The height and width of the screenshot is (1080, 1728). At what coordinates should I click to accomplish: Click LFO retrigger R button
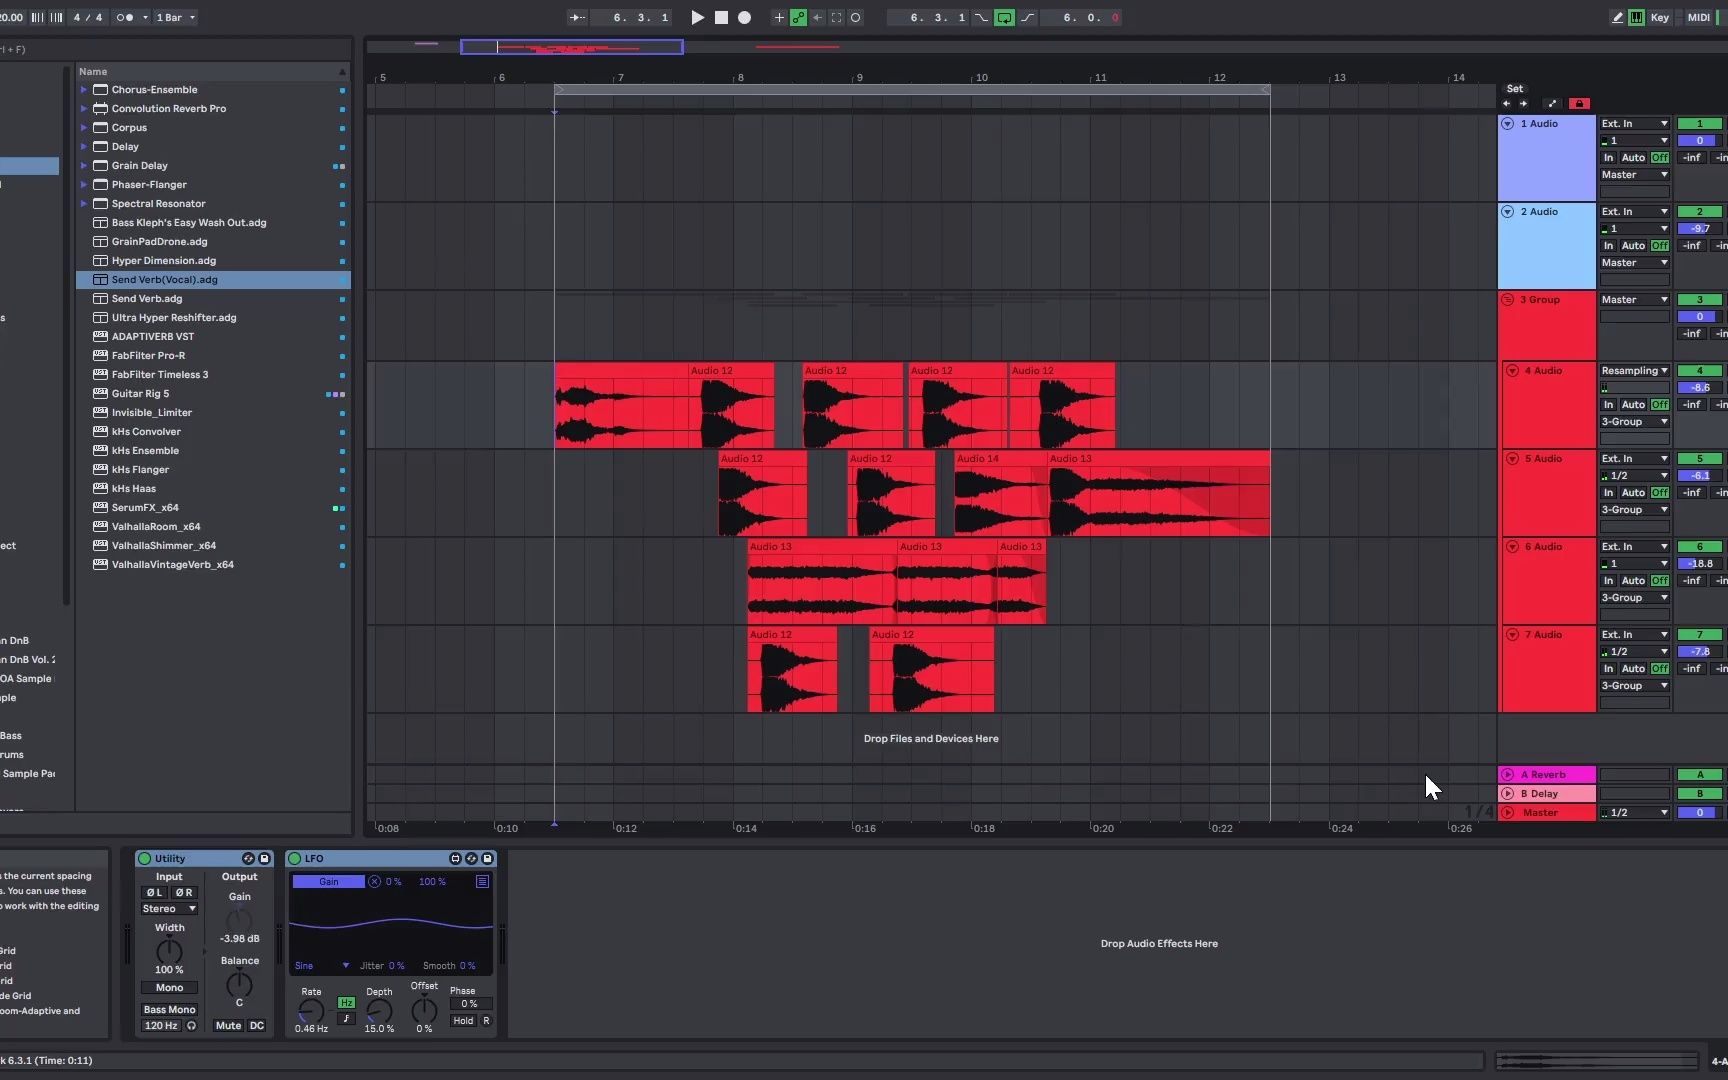486,1020
